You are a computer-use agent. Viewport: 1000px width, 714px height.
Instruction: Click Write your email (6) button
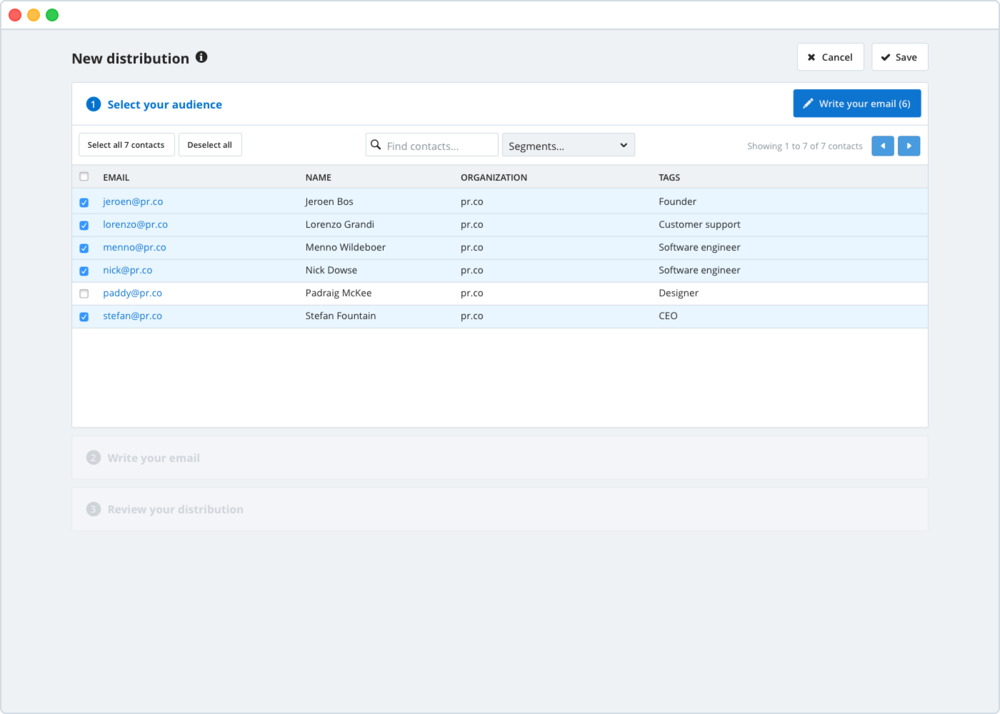point(857,103)
